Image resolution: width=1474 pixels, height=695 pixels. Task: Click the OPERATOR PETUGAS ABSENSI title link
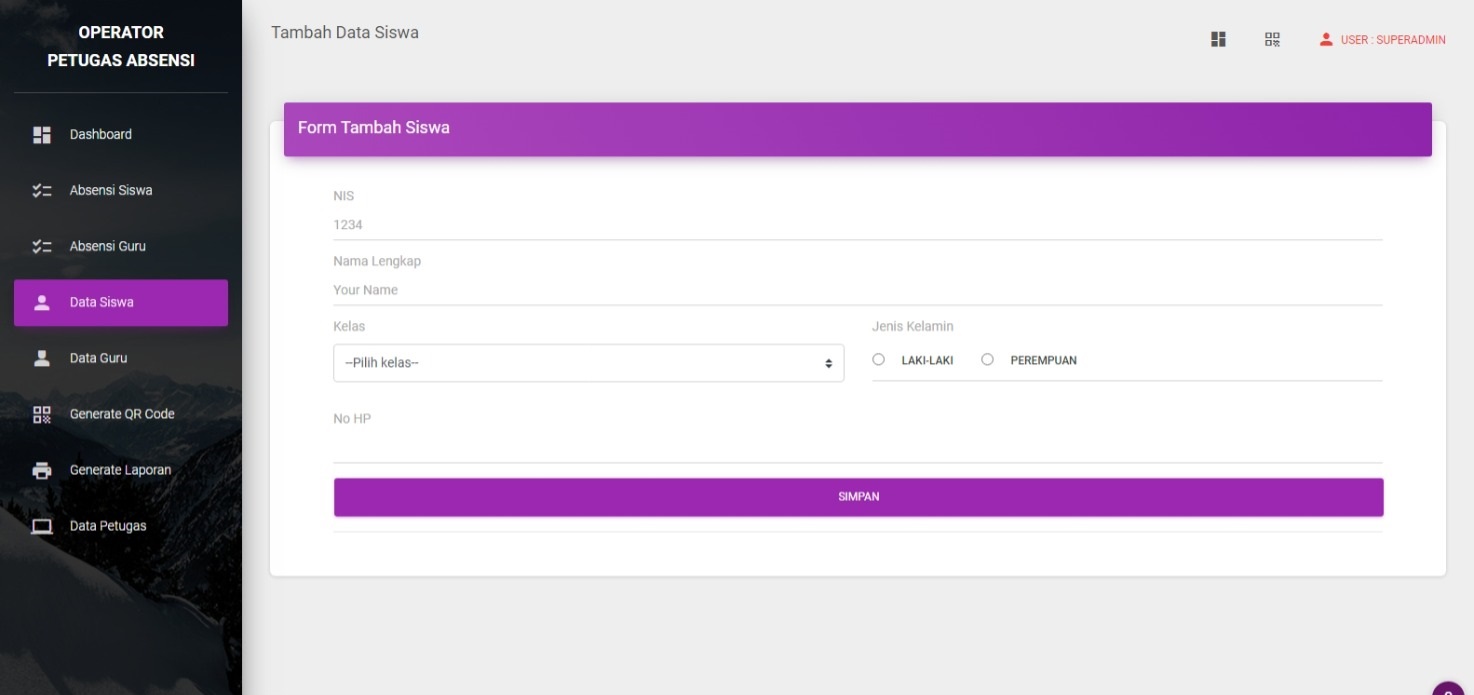tap(121, 46)
